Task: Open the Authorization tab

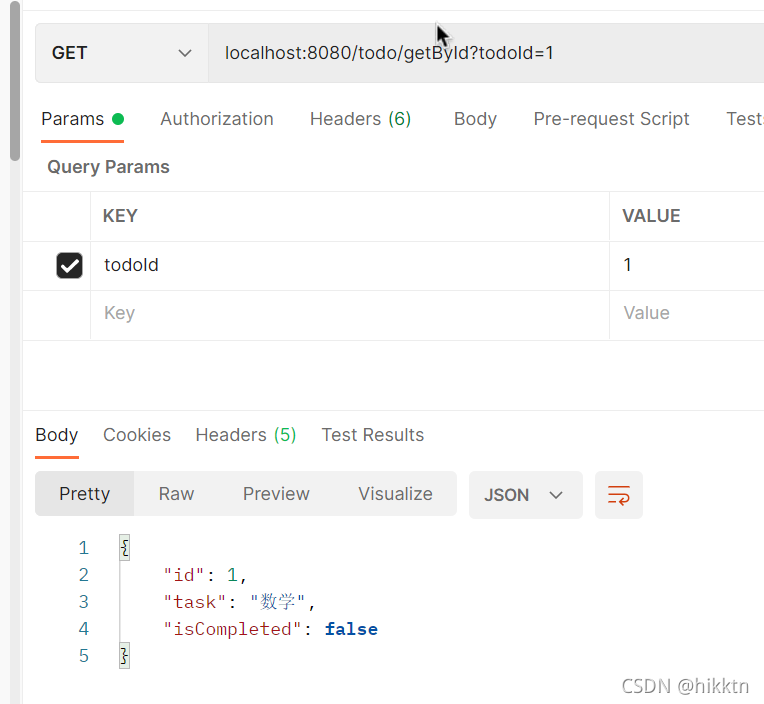Action: [x=217, y=119]
